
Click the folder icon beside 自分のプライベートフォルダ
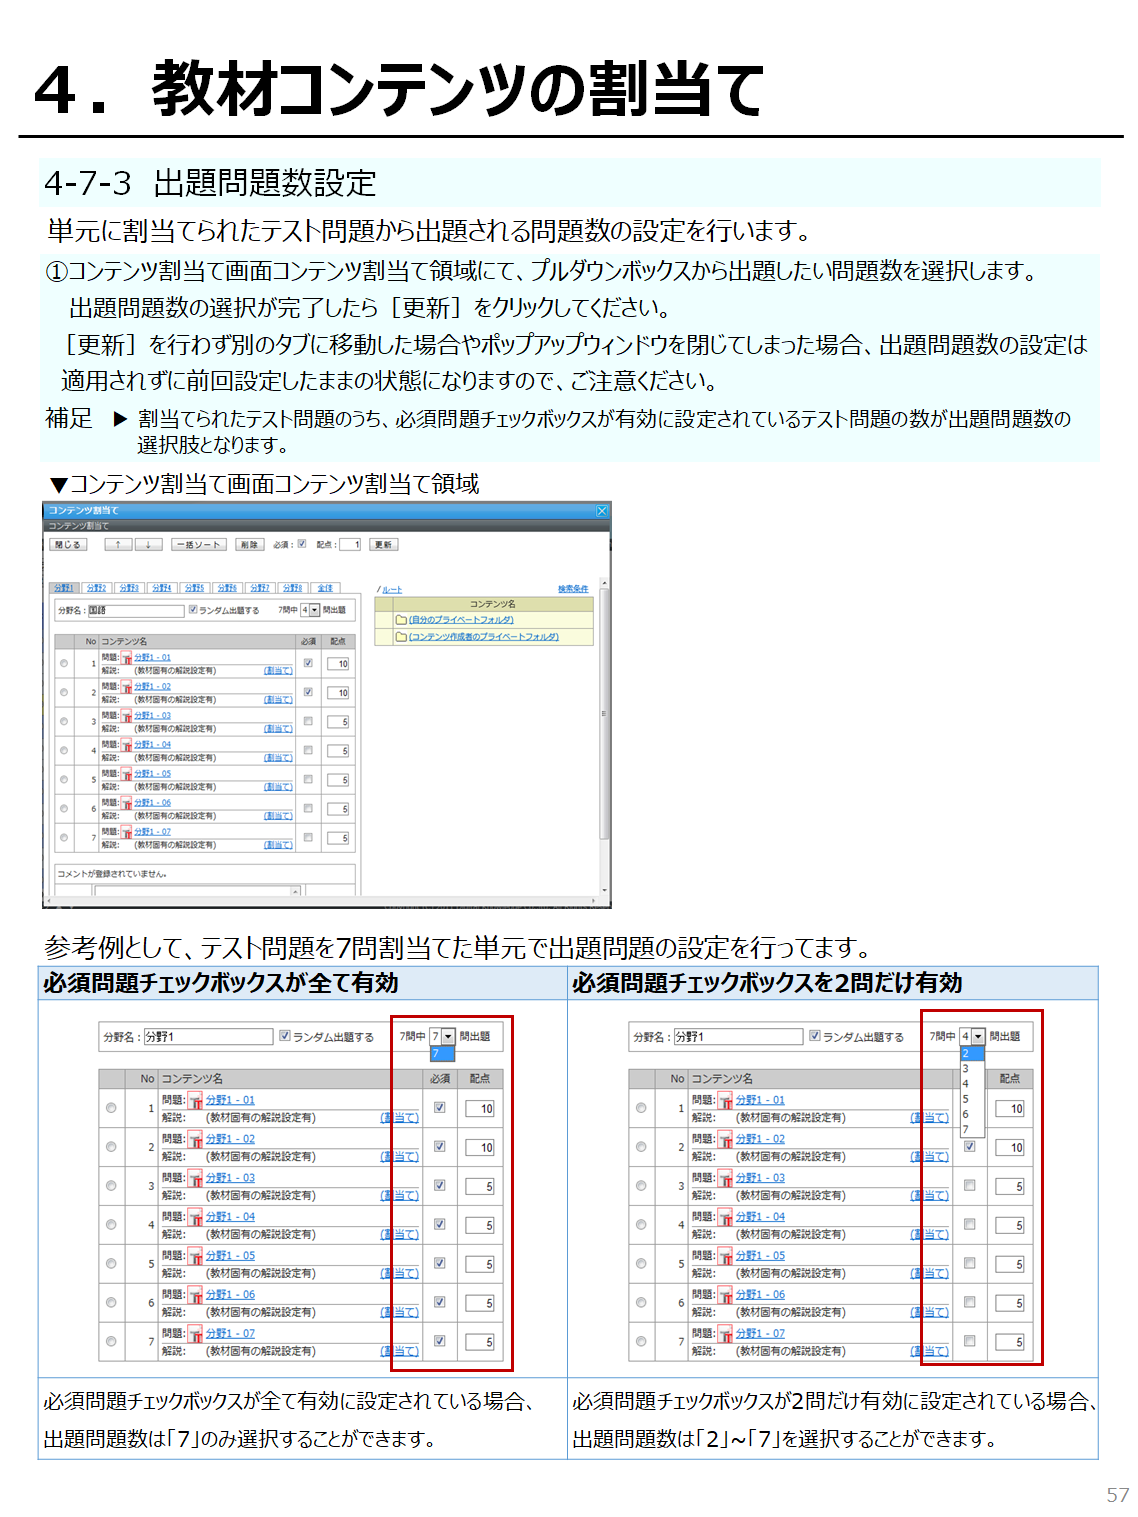[401, 620]
